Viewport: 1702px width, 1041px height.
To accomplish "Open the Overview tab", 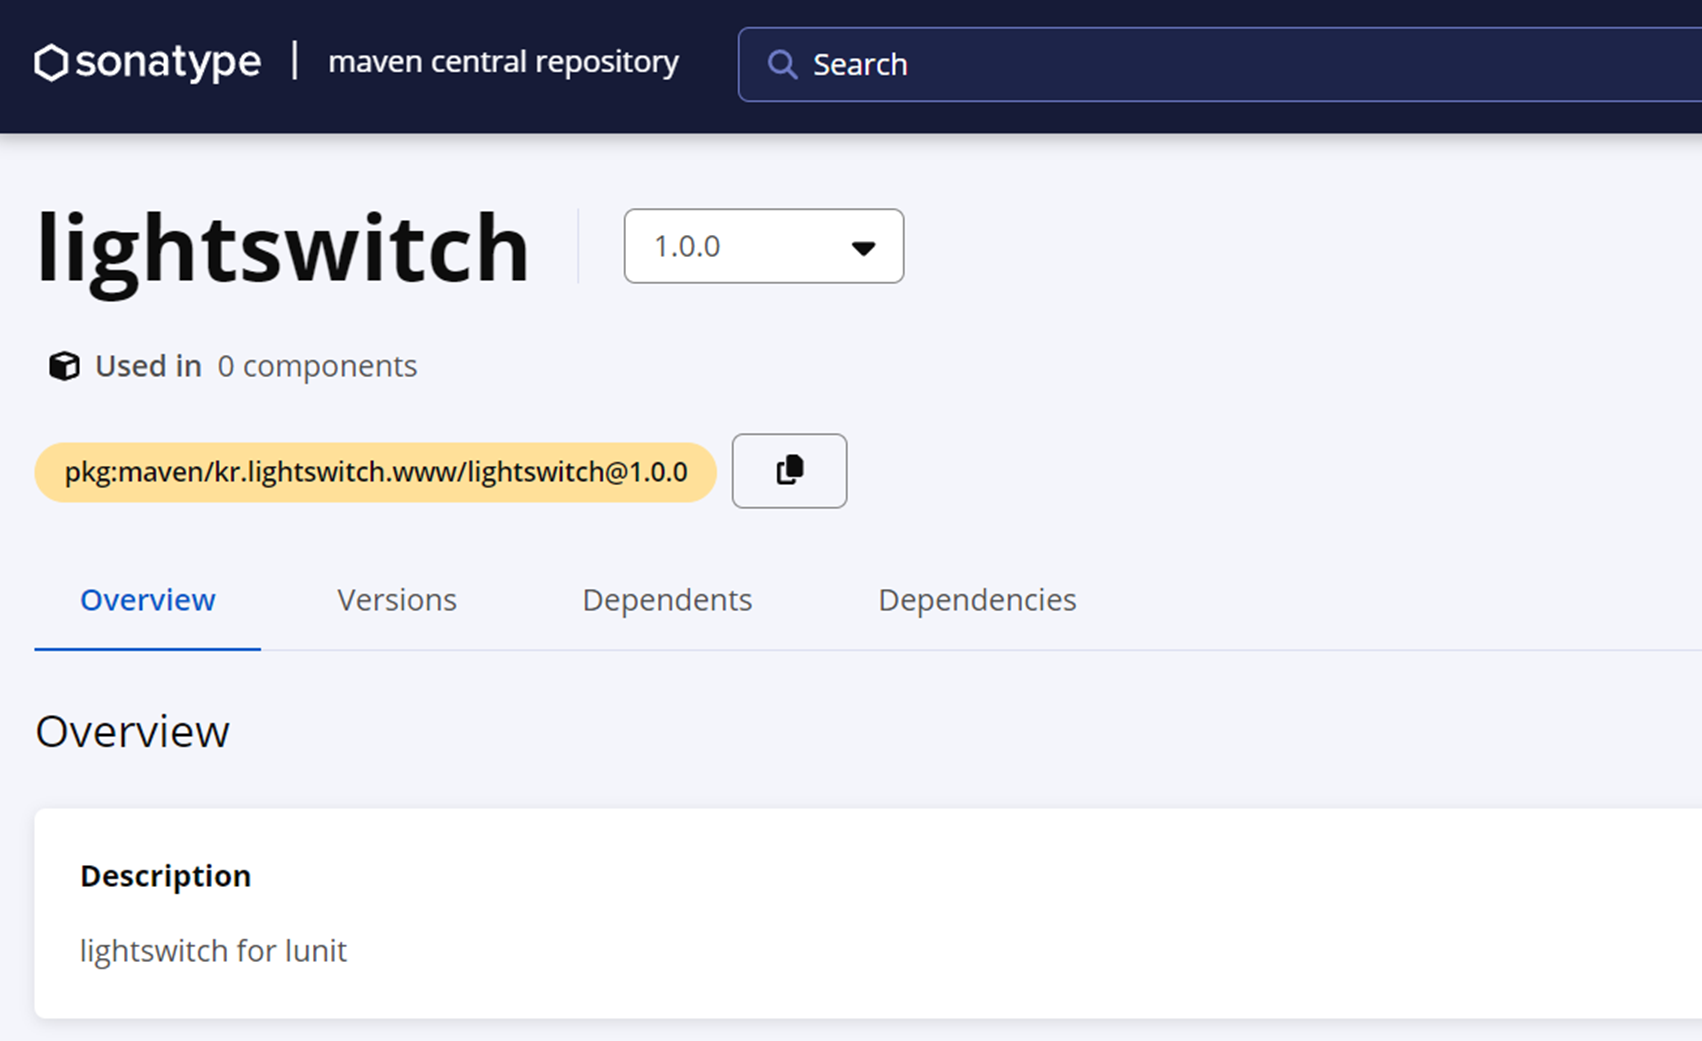I will click(x=148, y=600).
